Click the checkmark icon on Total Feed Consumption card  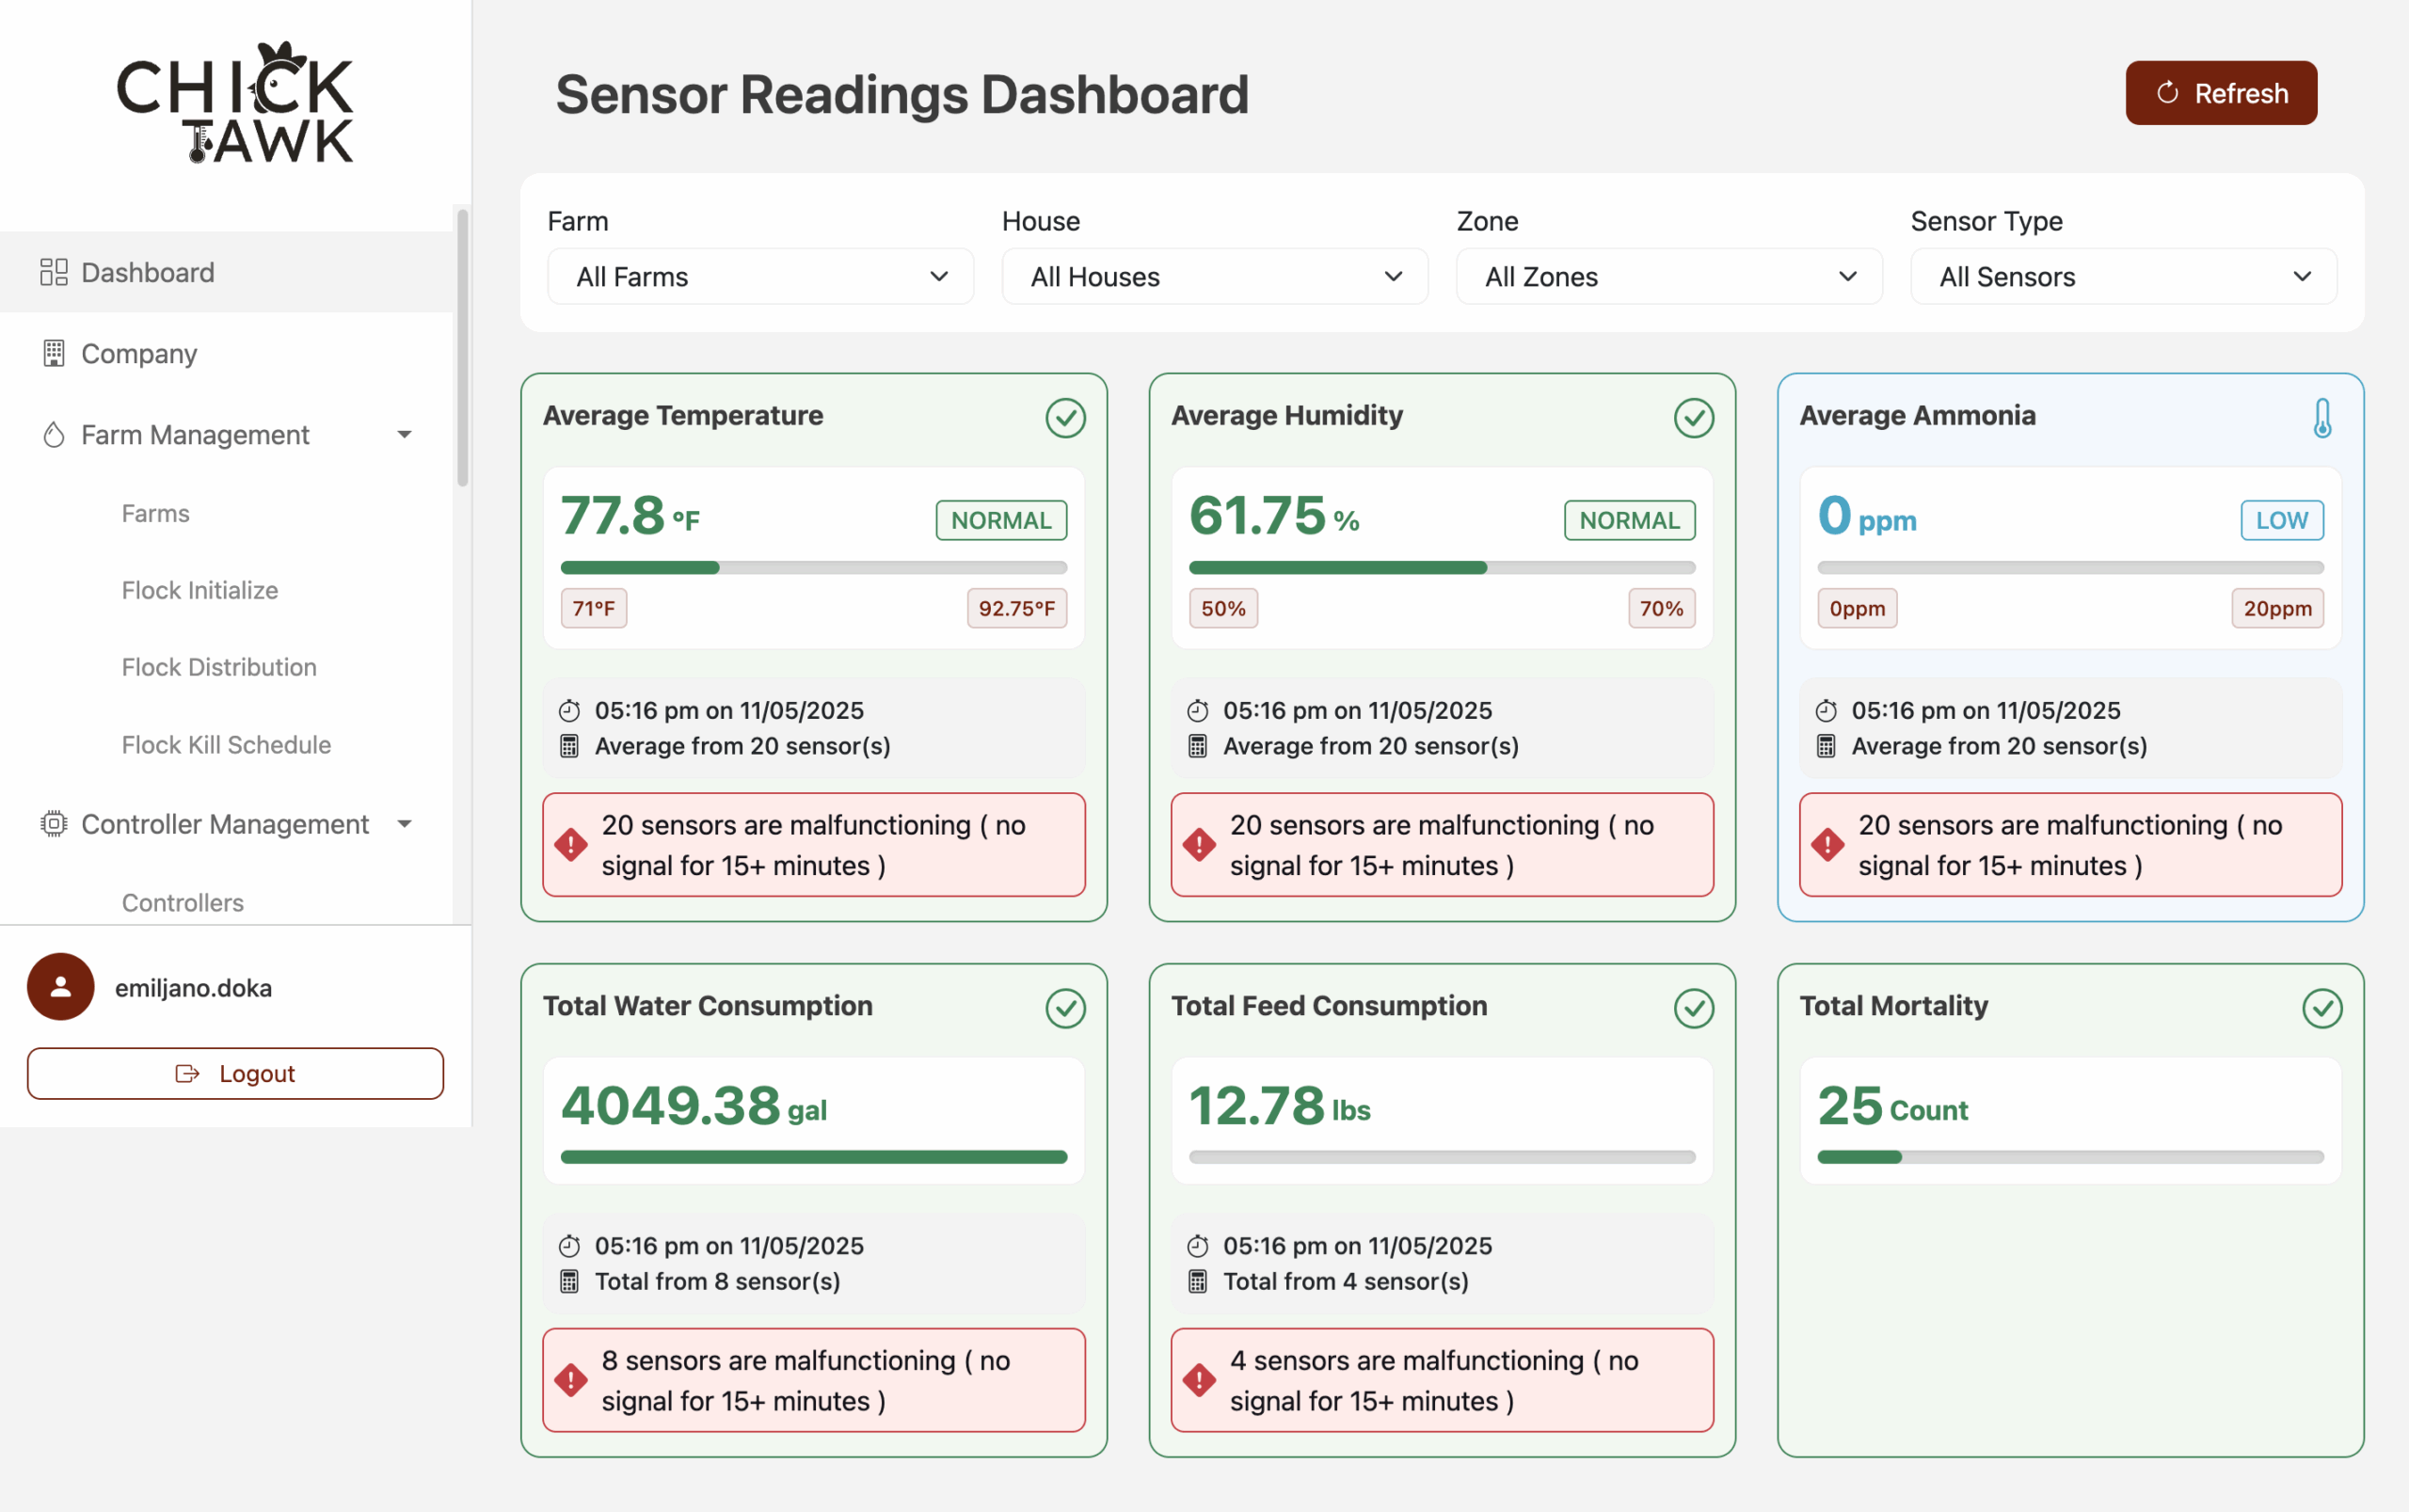1693,1008
